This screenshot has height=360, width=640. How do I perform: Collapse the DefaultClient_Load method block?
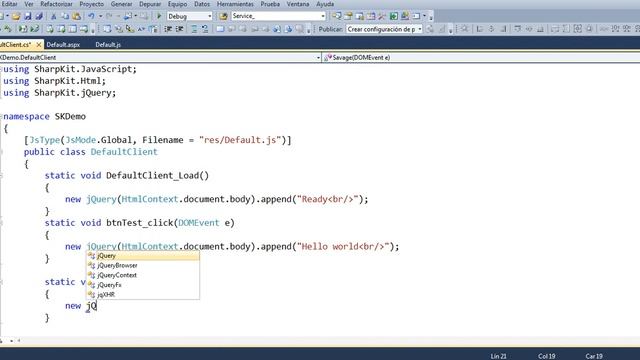tap(1, 176)
